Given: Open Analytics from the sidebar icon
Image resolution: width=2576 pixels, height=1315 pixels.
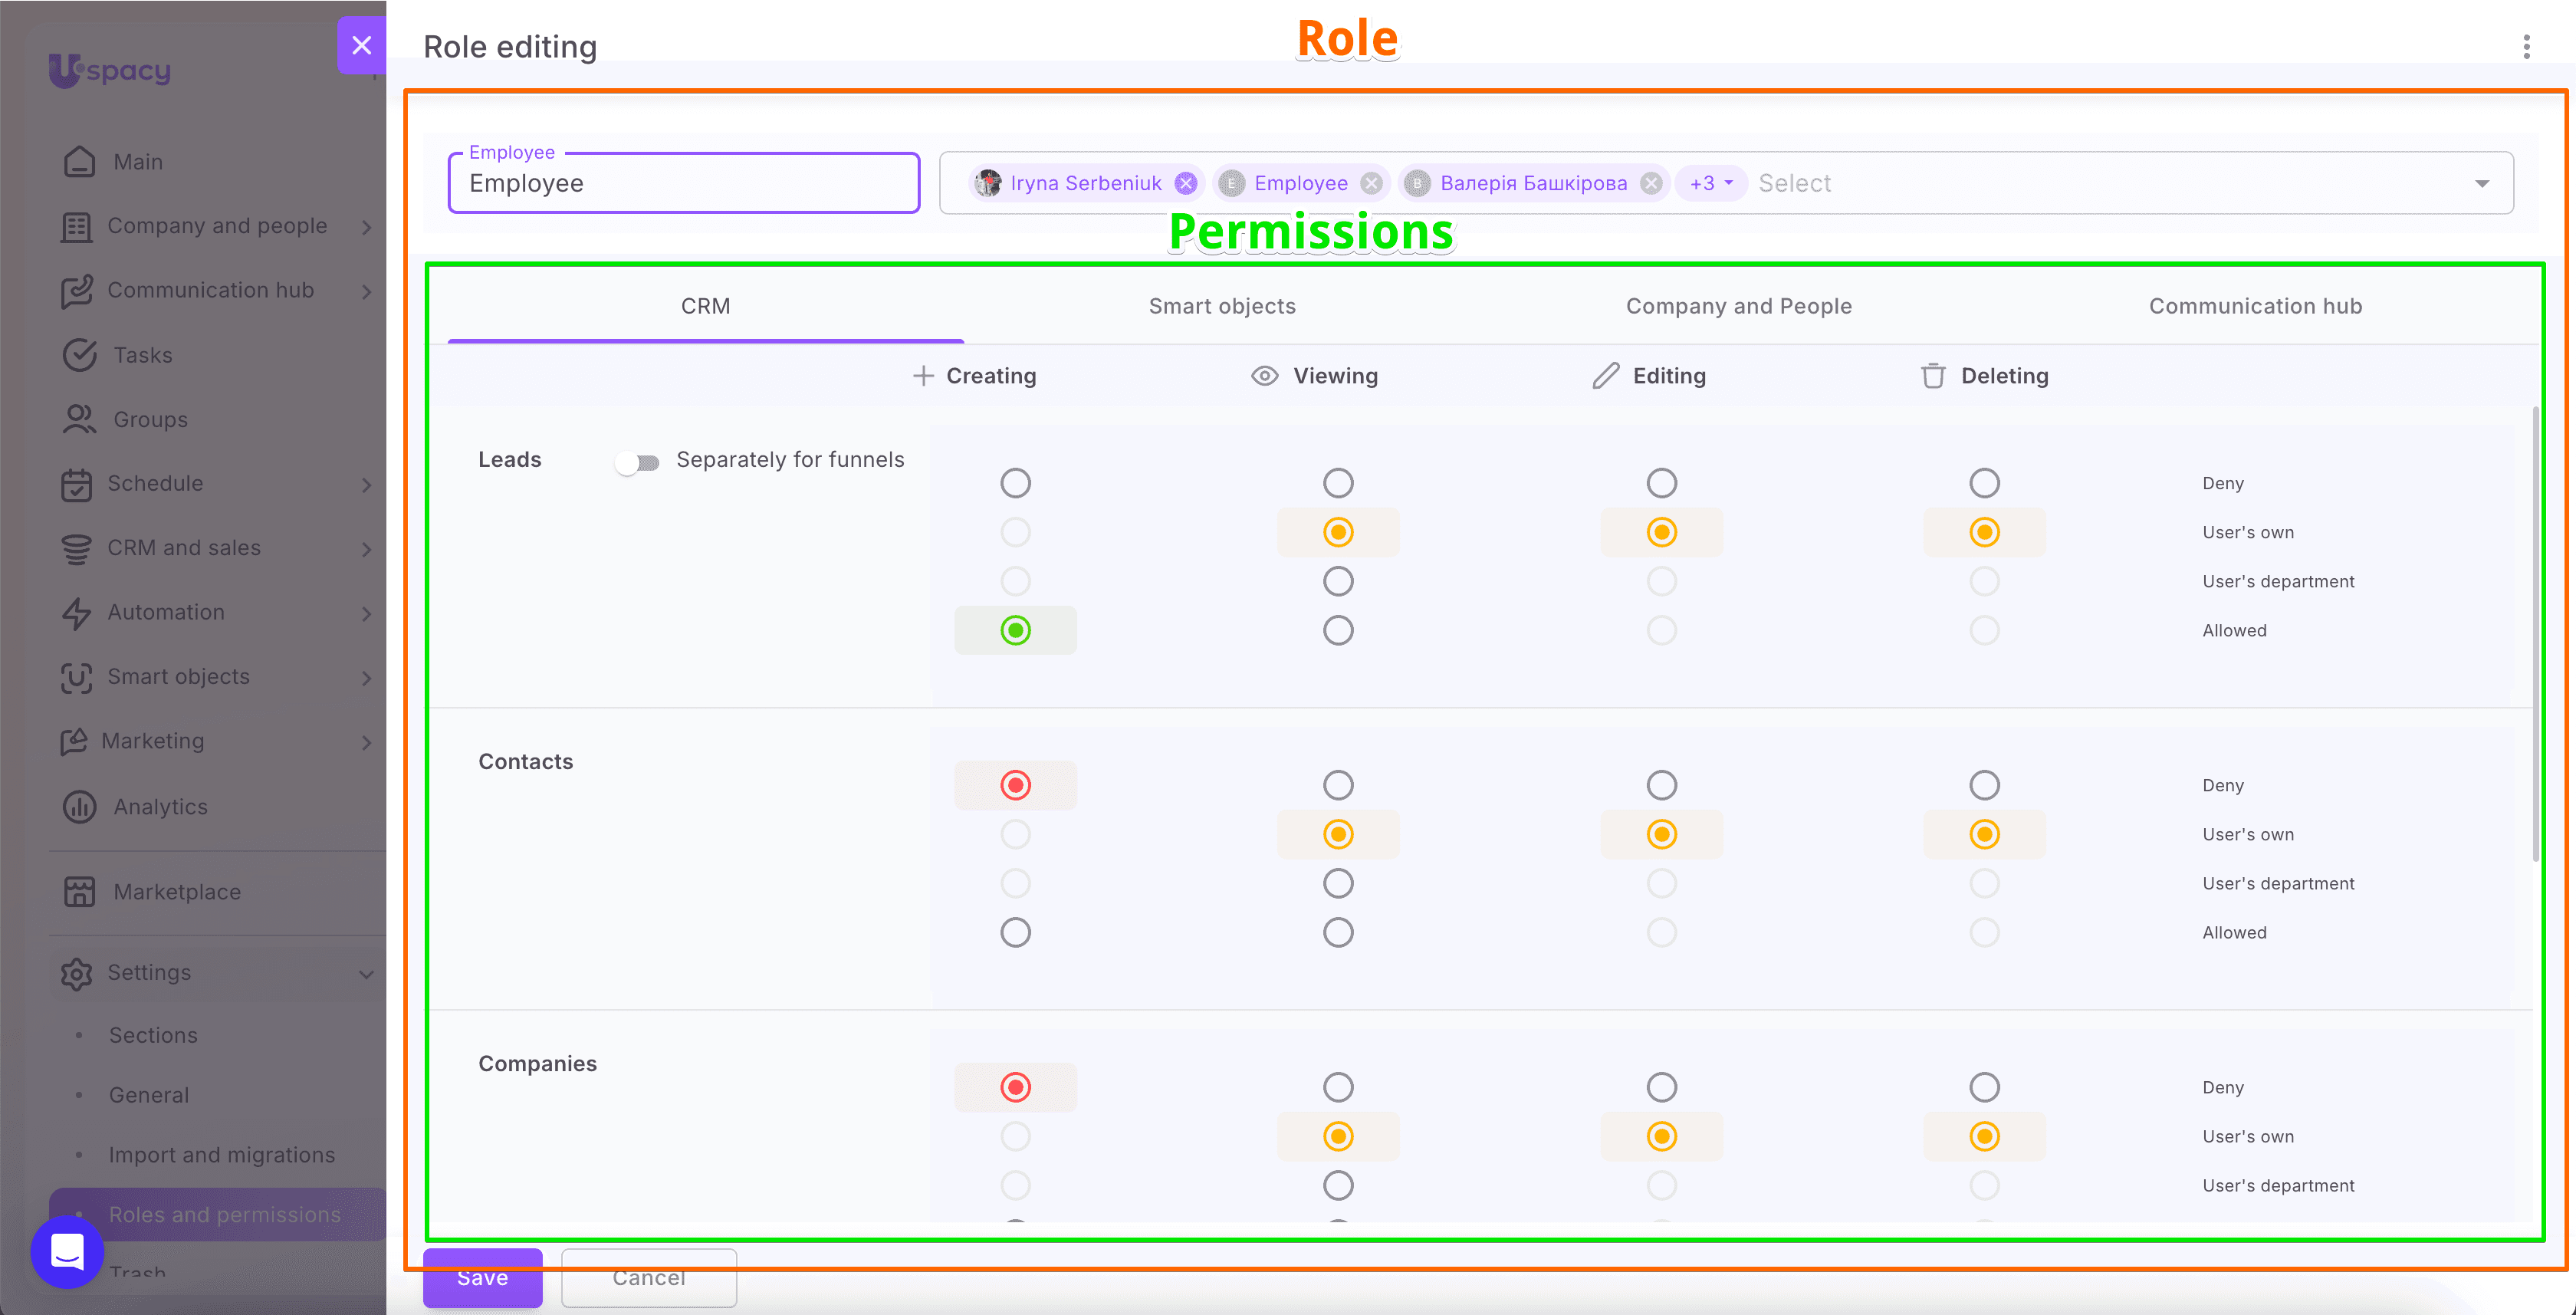Looking at the screenshot, I should tap(79, 806).
